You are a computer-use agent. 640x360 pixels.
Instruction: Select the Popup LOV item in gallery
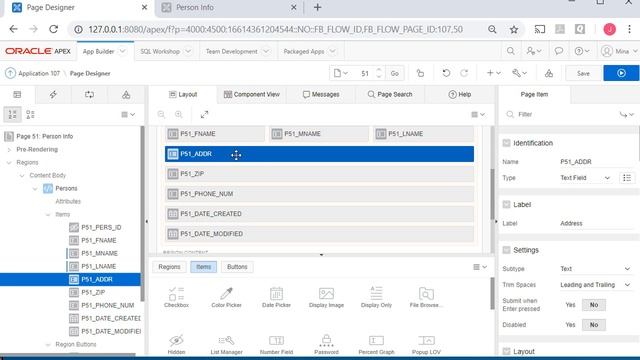426,344
